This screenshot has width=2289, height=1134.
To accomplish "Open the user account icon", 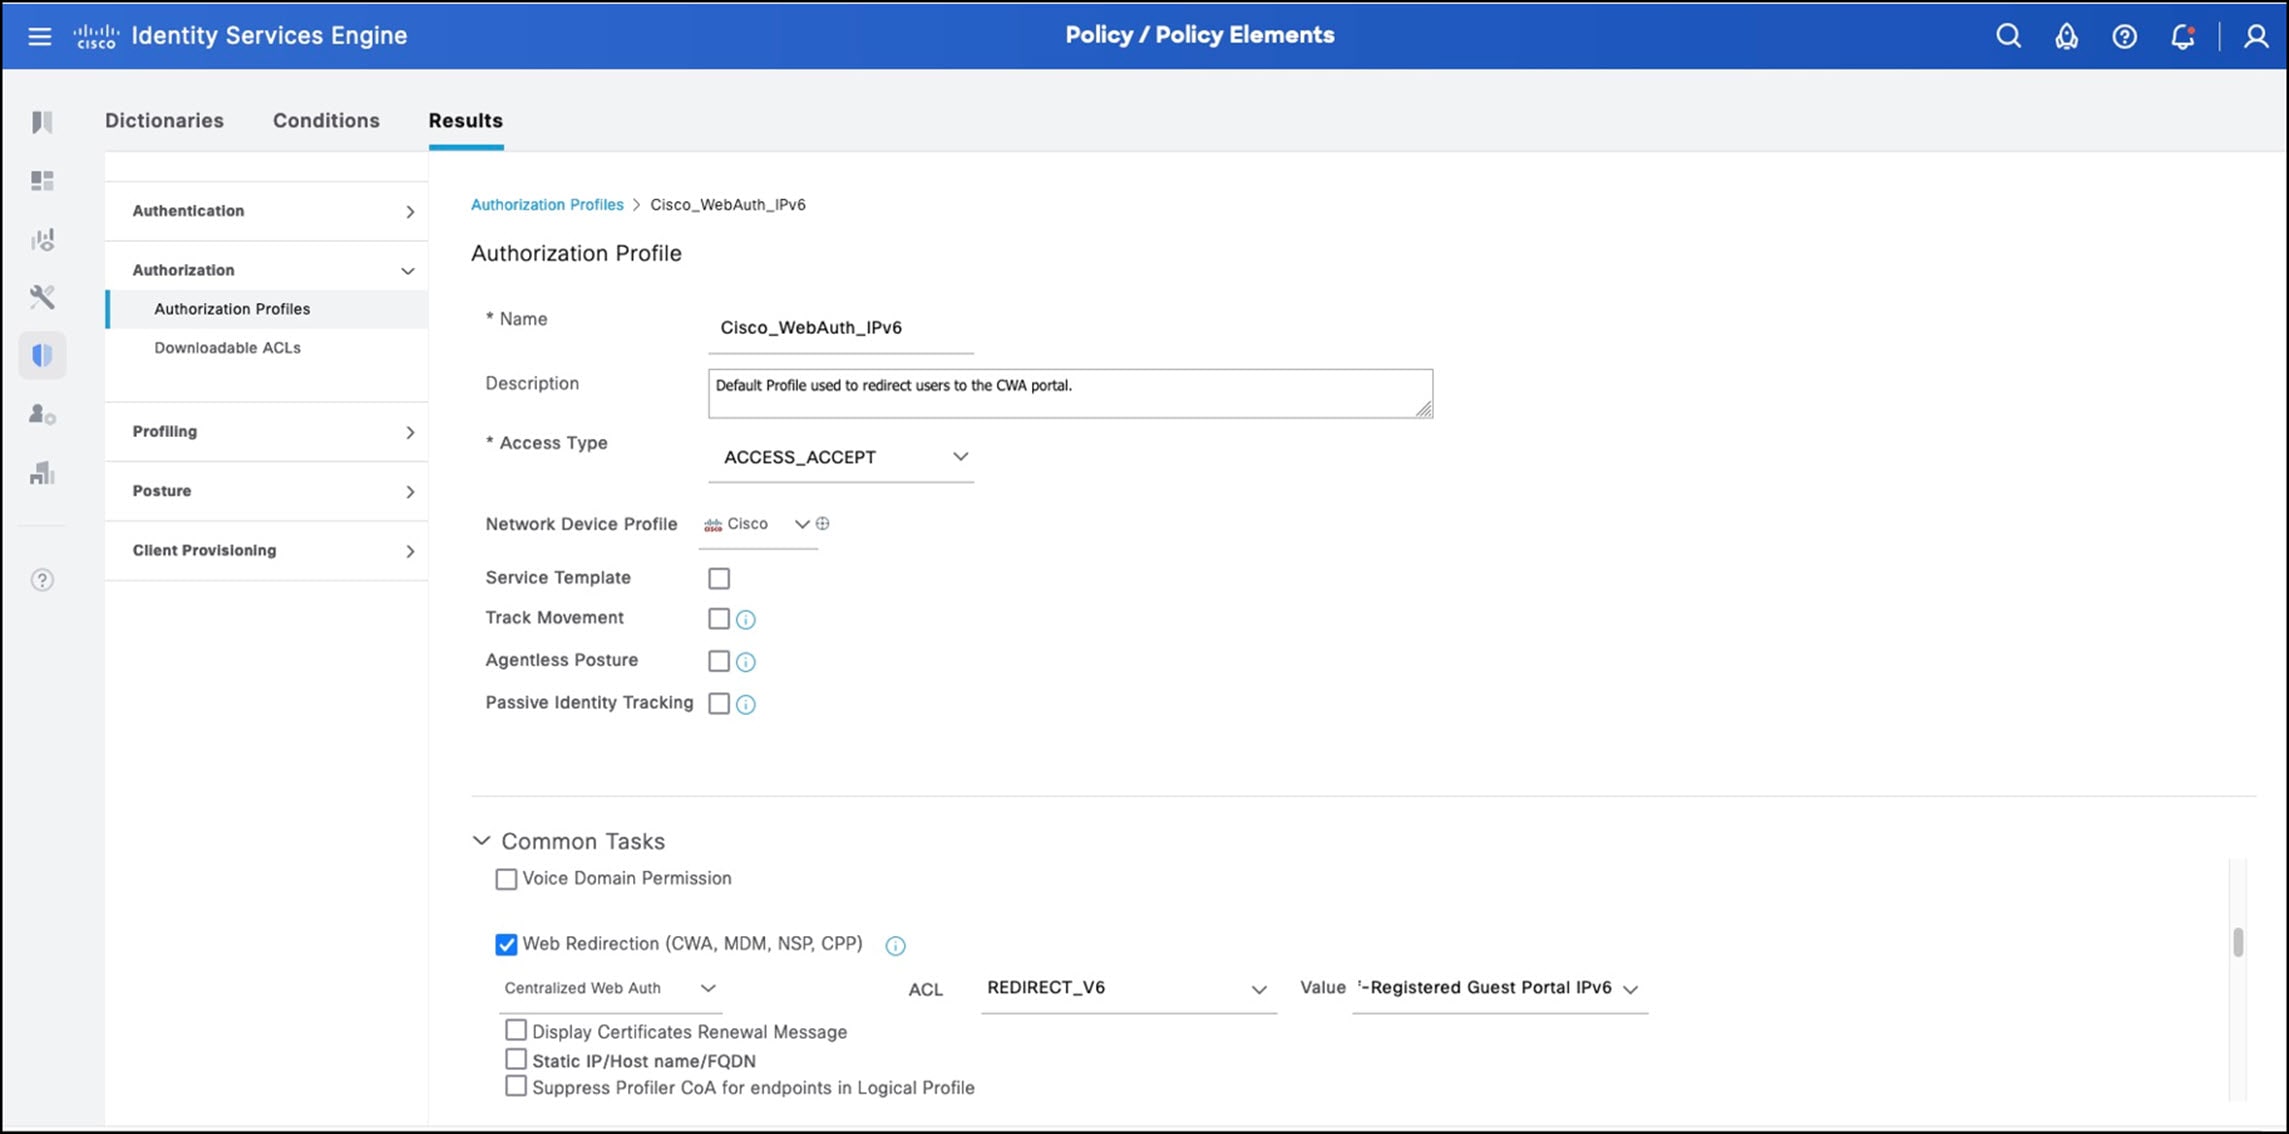I will [x=2256, y=36].
